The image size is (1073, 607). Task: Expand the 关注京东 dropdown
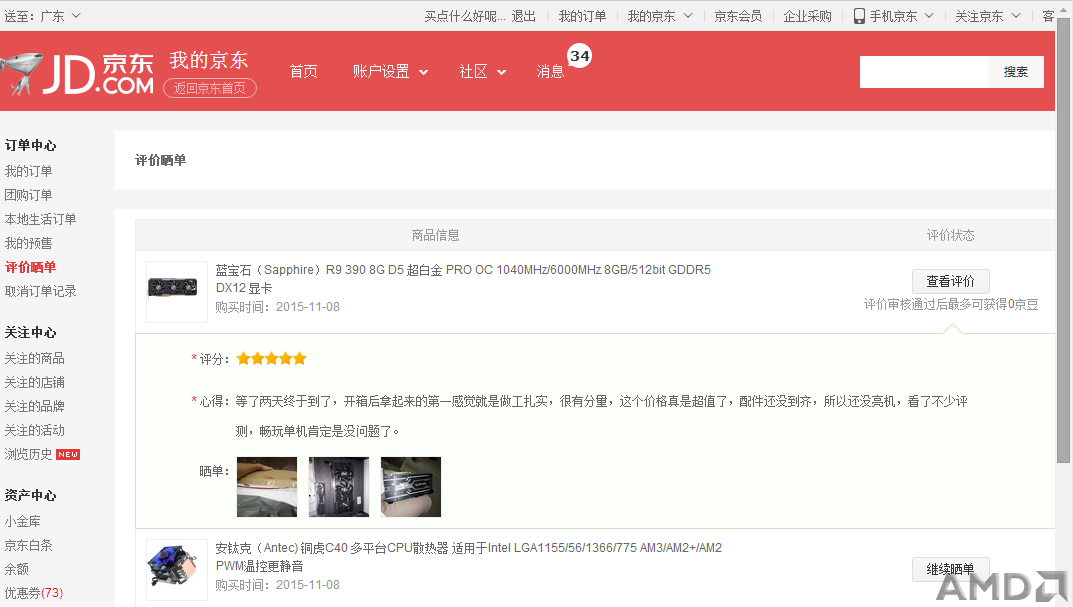987,16
